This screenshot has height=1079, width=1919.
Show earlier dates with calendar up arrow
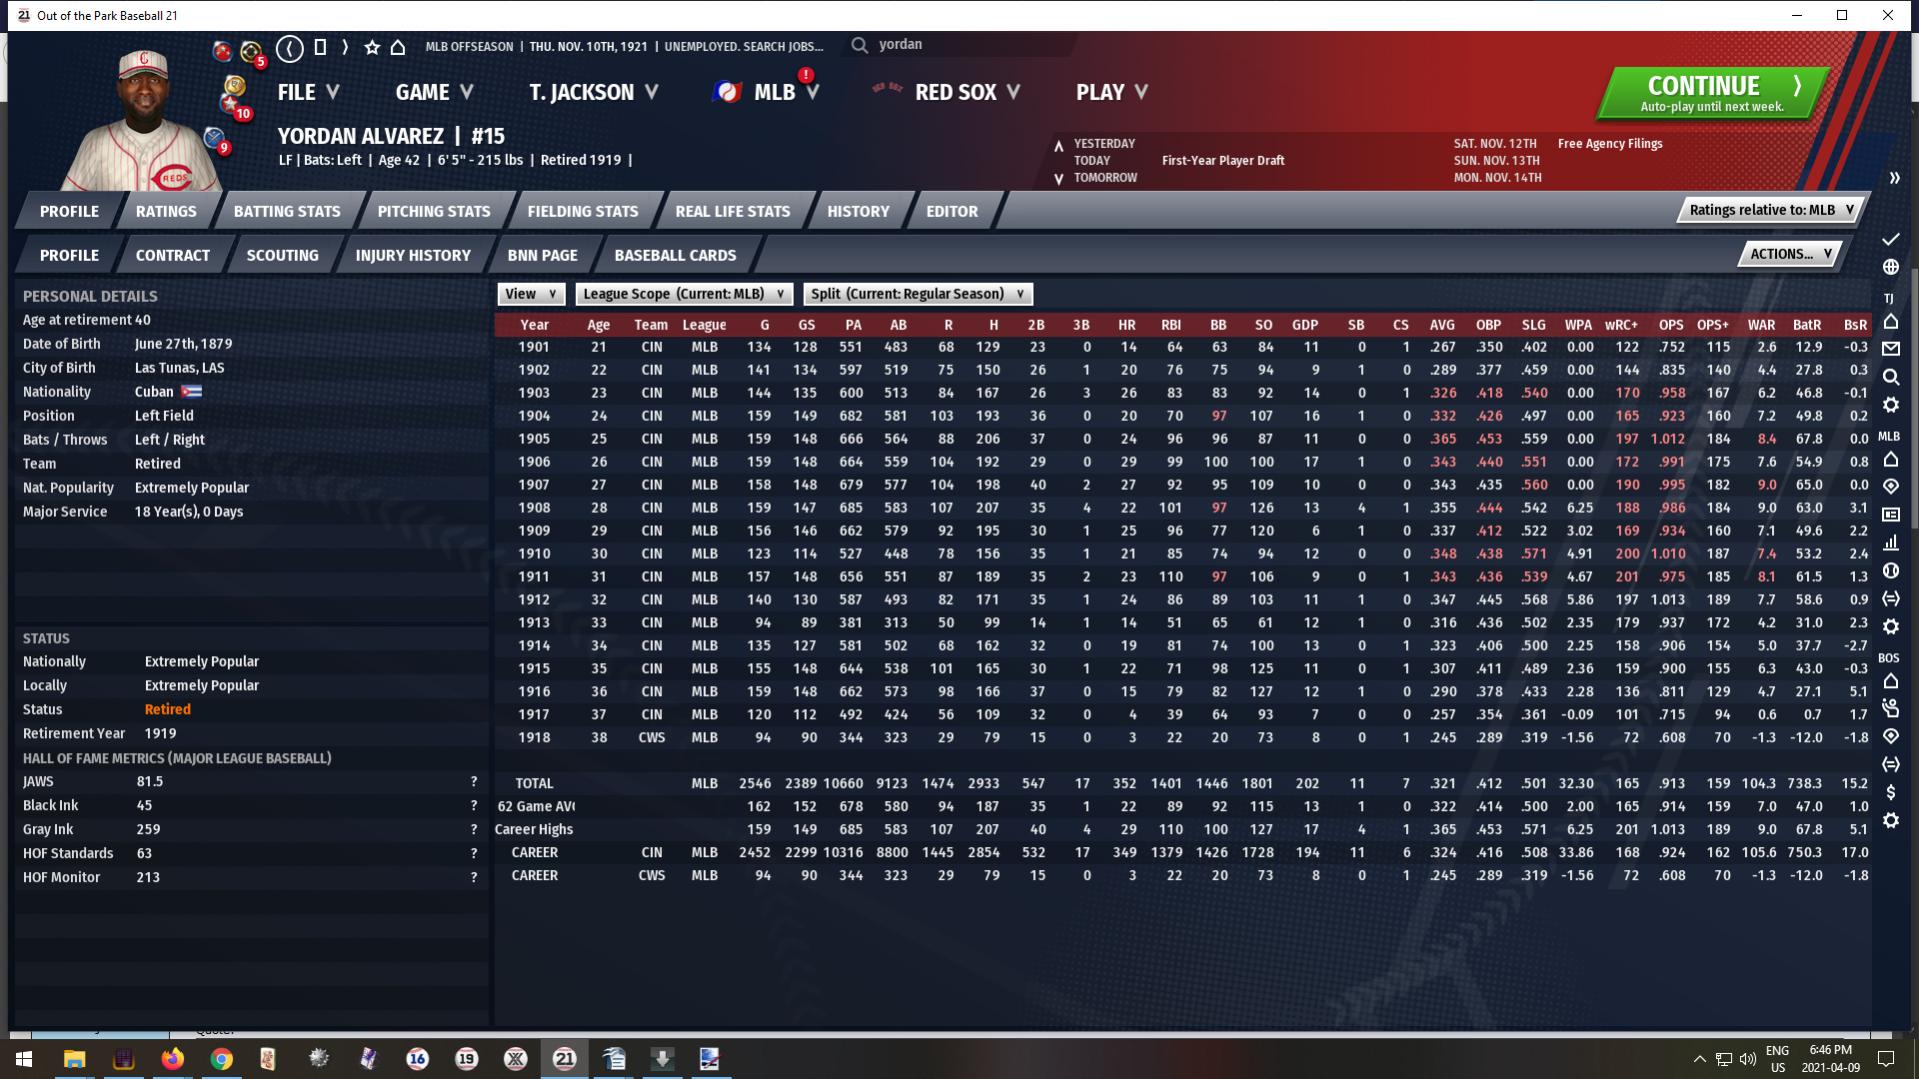1058,146
